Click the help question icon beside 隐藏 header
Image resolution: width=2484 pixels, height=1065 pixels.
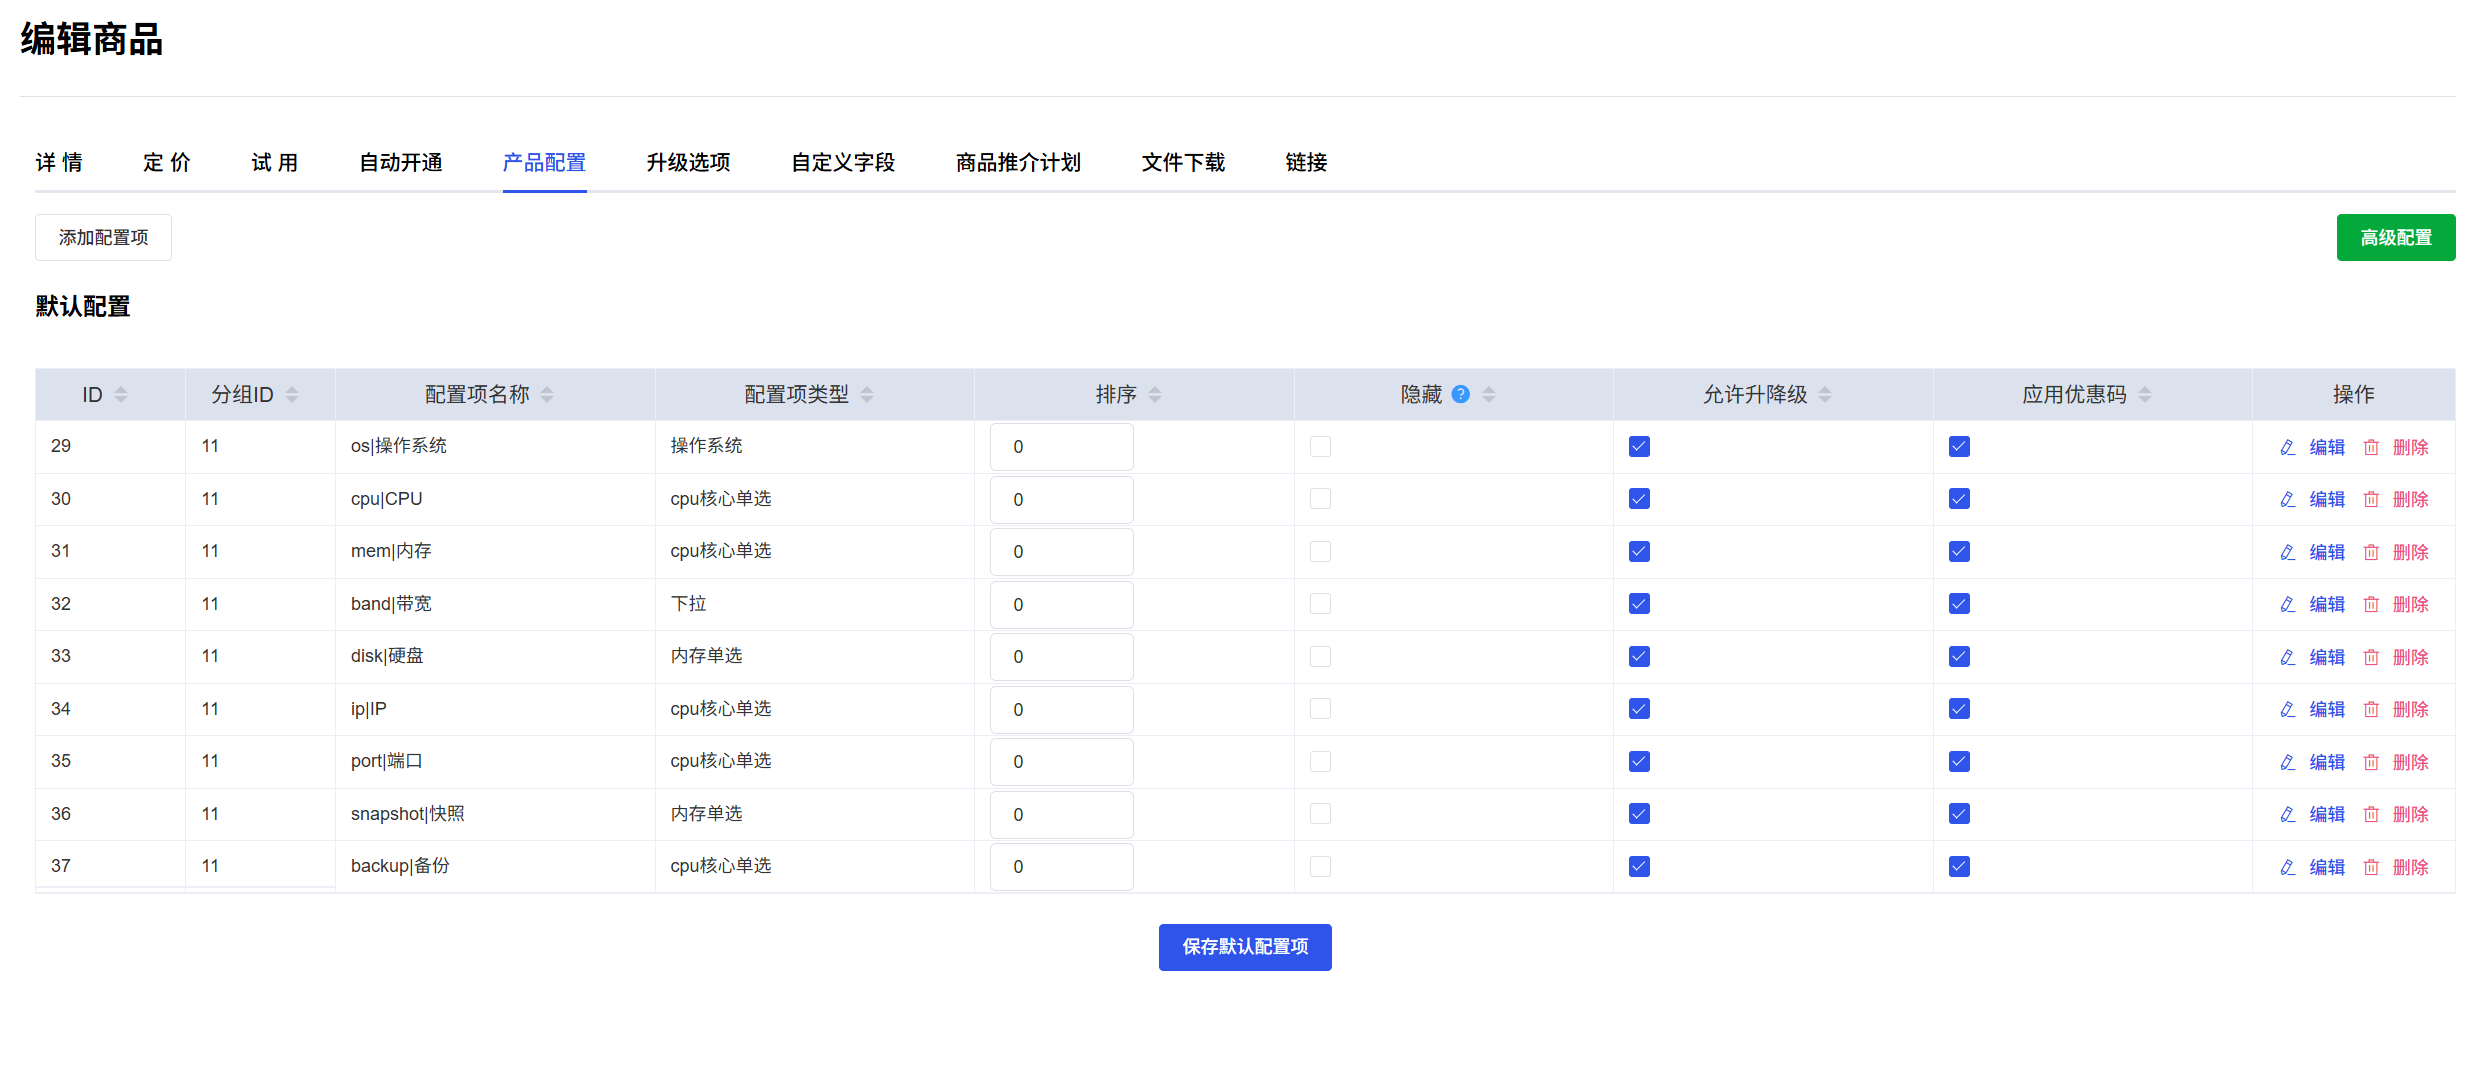(x=1460, y=394)
